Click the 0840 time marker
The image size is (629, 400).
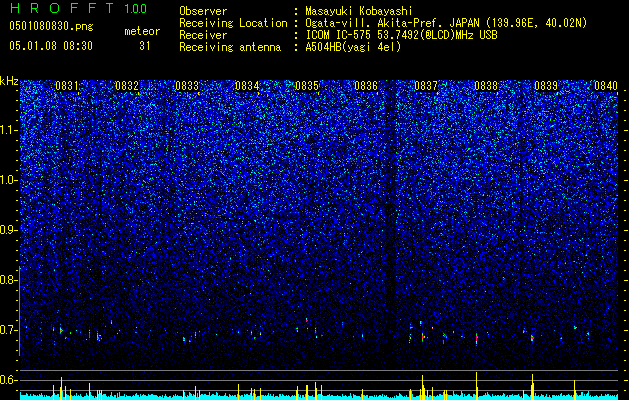click(606, 86)
